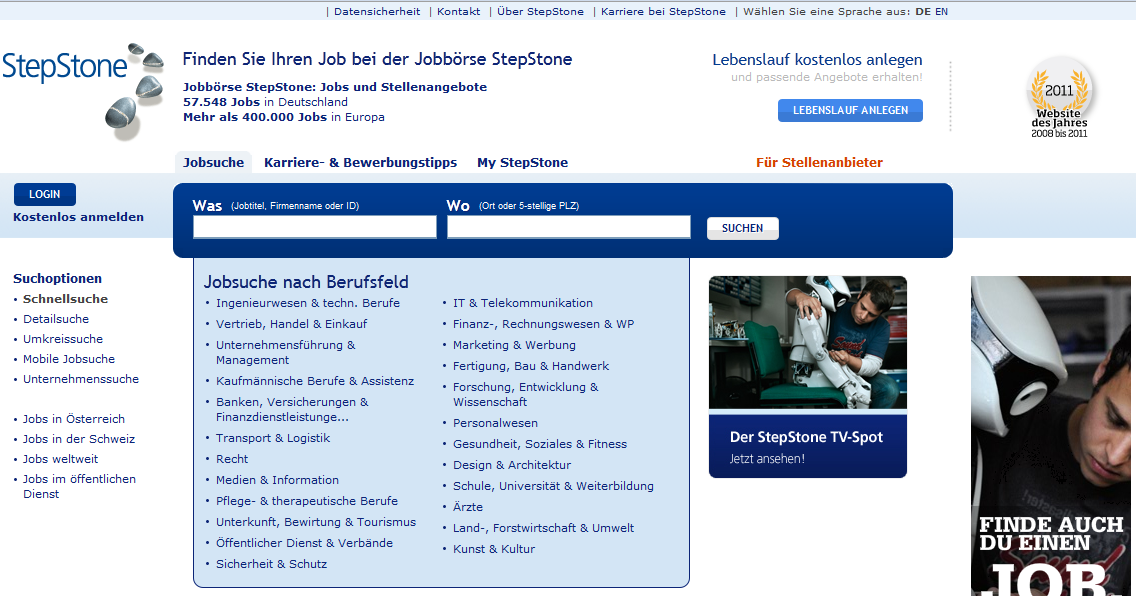Click the StepStone logo
This screenshot has height=596, width=1136.
[83, 91]
